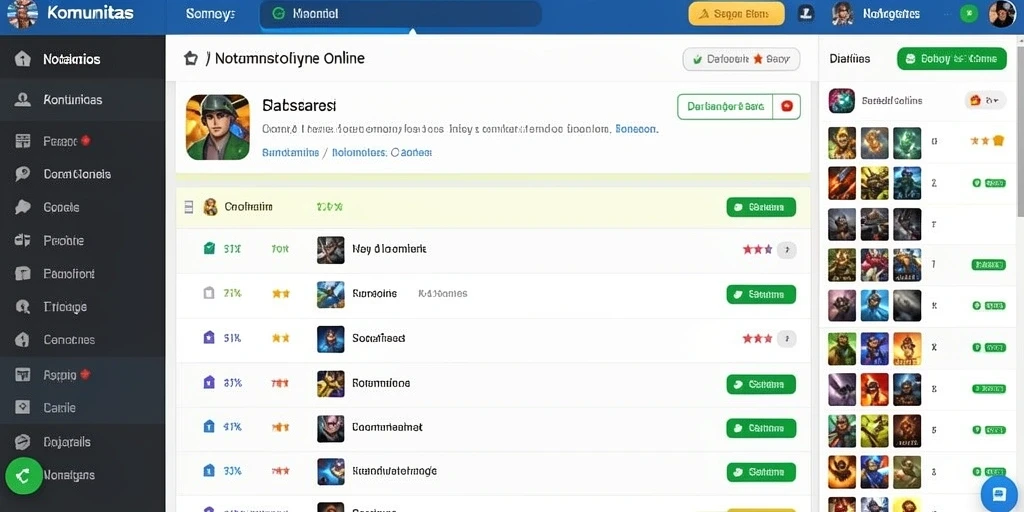
Task: Click the yellow stars in Ramoolne row
Action: tap(281, 293)
